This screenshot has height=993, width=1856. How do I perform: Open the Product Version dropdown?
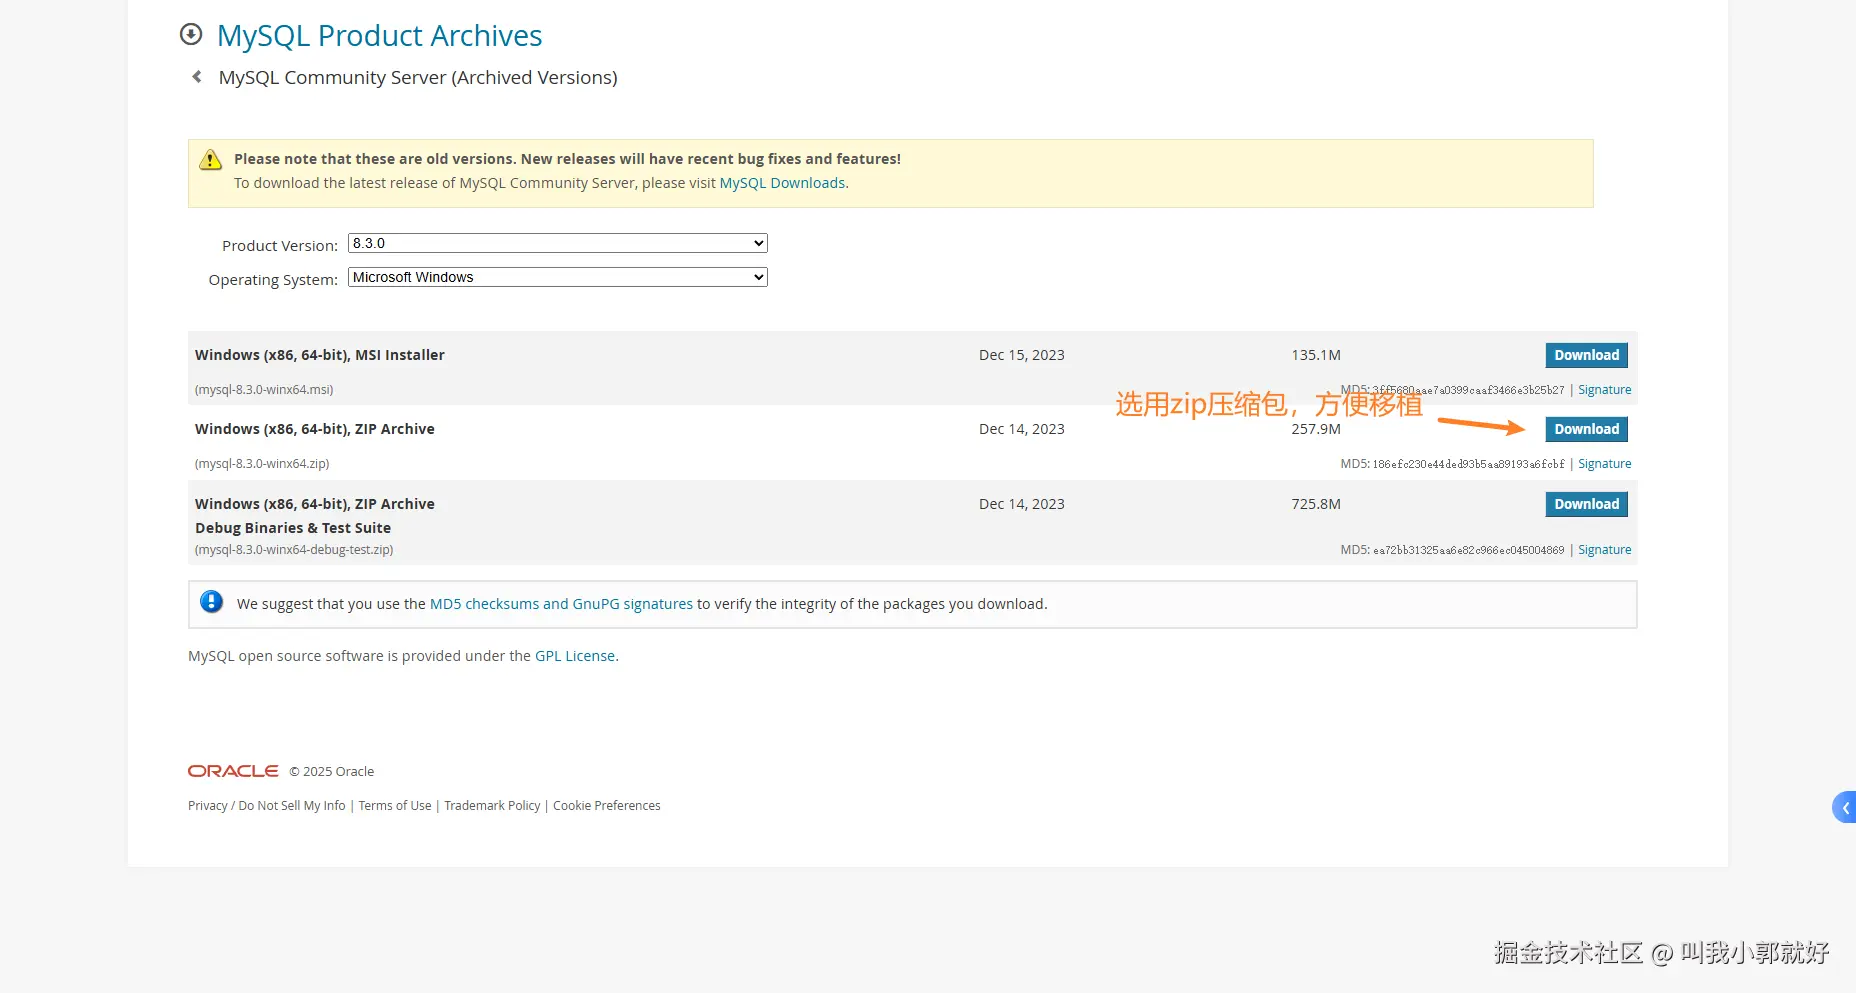tap(557, 243)
